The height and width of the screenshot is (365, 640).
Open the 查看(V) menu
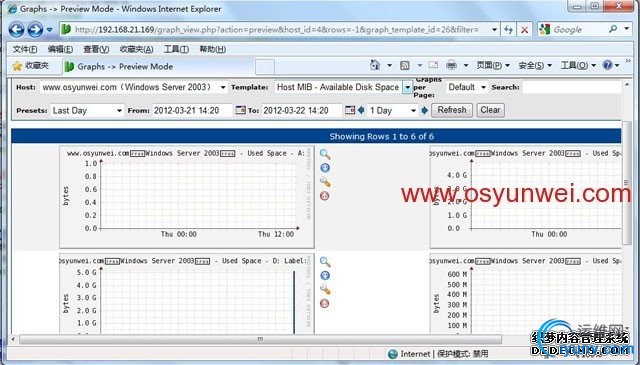[x=96, y=49]
